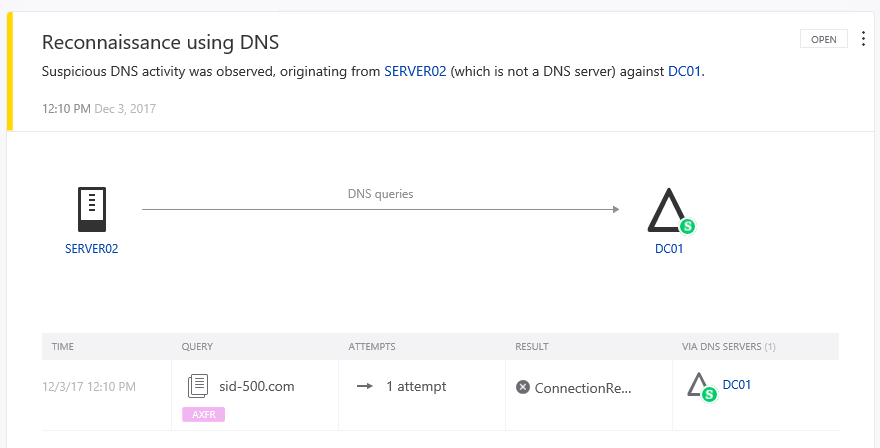
Task: Click the SERVER02 label under the server icon
Action: [91, 249]
